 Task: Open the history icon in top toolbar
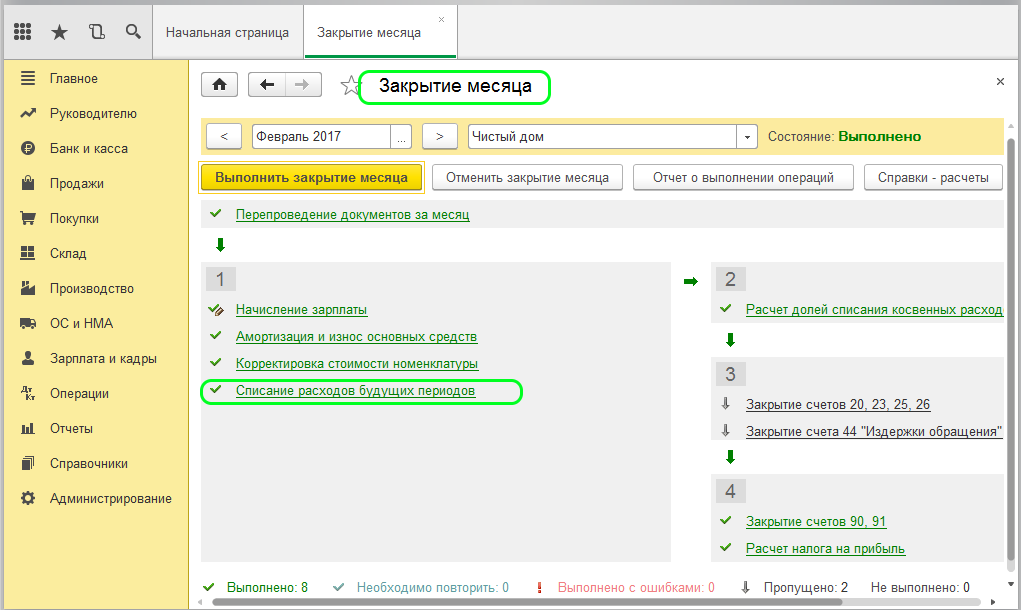tap(96, 32)
